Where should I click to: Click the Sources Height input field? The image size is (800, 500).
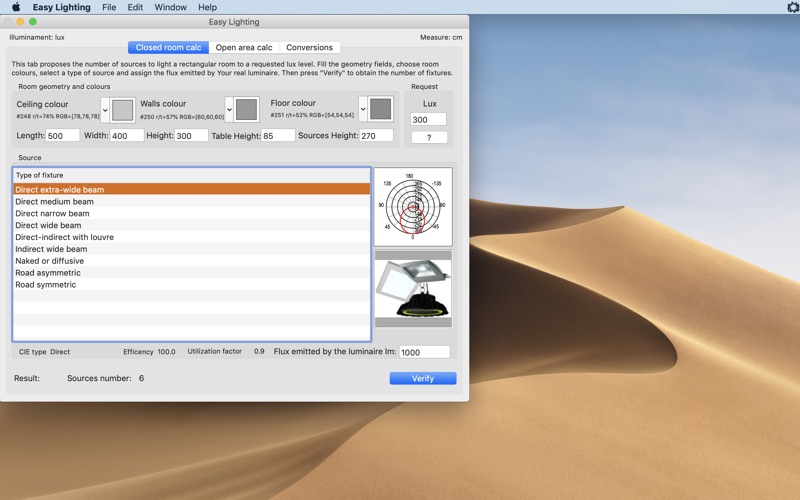click(x=377, y=136)
